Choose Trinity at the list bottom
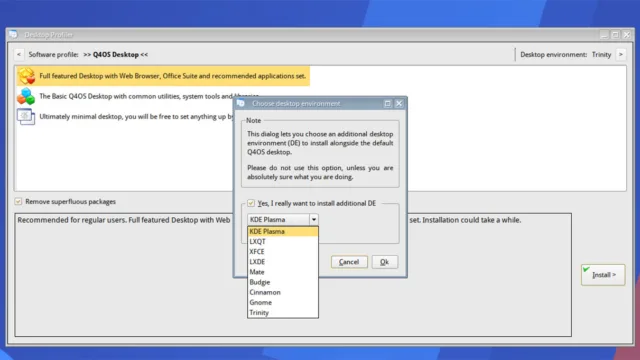The width and height of the screenshot is (640, 360). tap(282, 313)
